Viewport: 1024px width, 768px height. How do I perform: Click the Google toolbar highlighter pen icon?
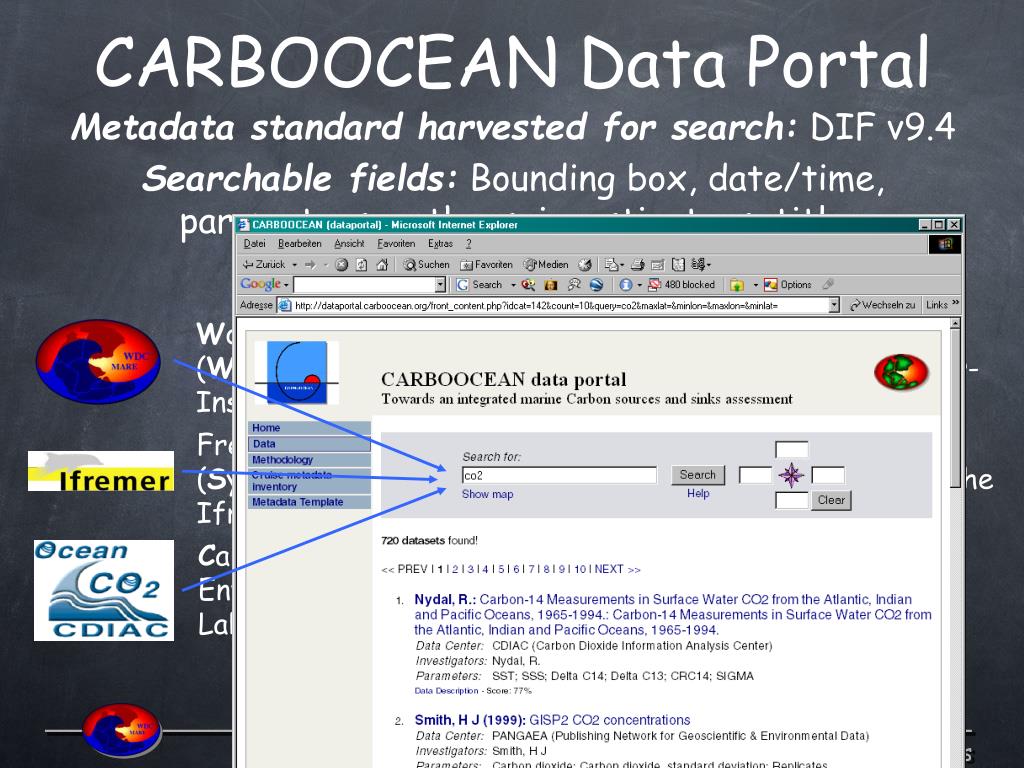pos(828,285)
